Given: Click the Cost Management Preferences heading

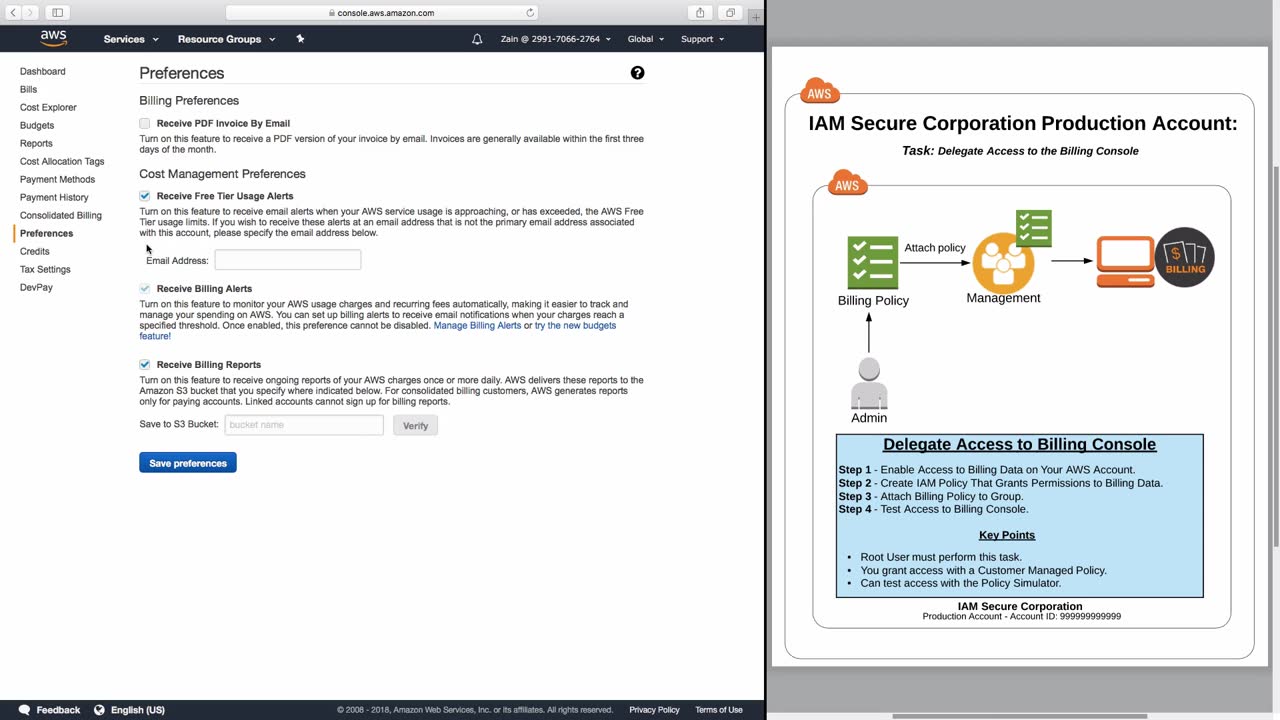Looking at the screenshot, I should (222, 174).
